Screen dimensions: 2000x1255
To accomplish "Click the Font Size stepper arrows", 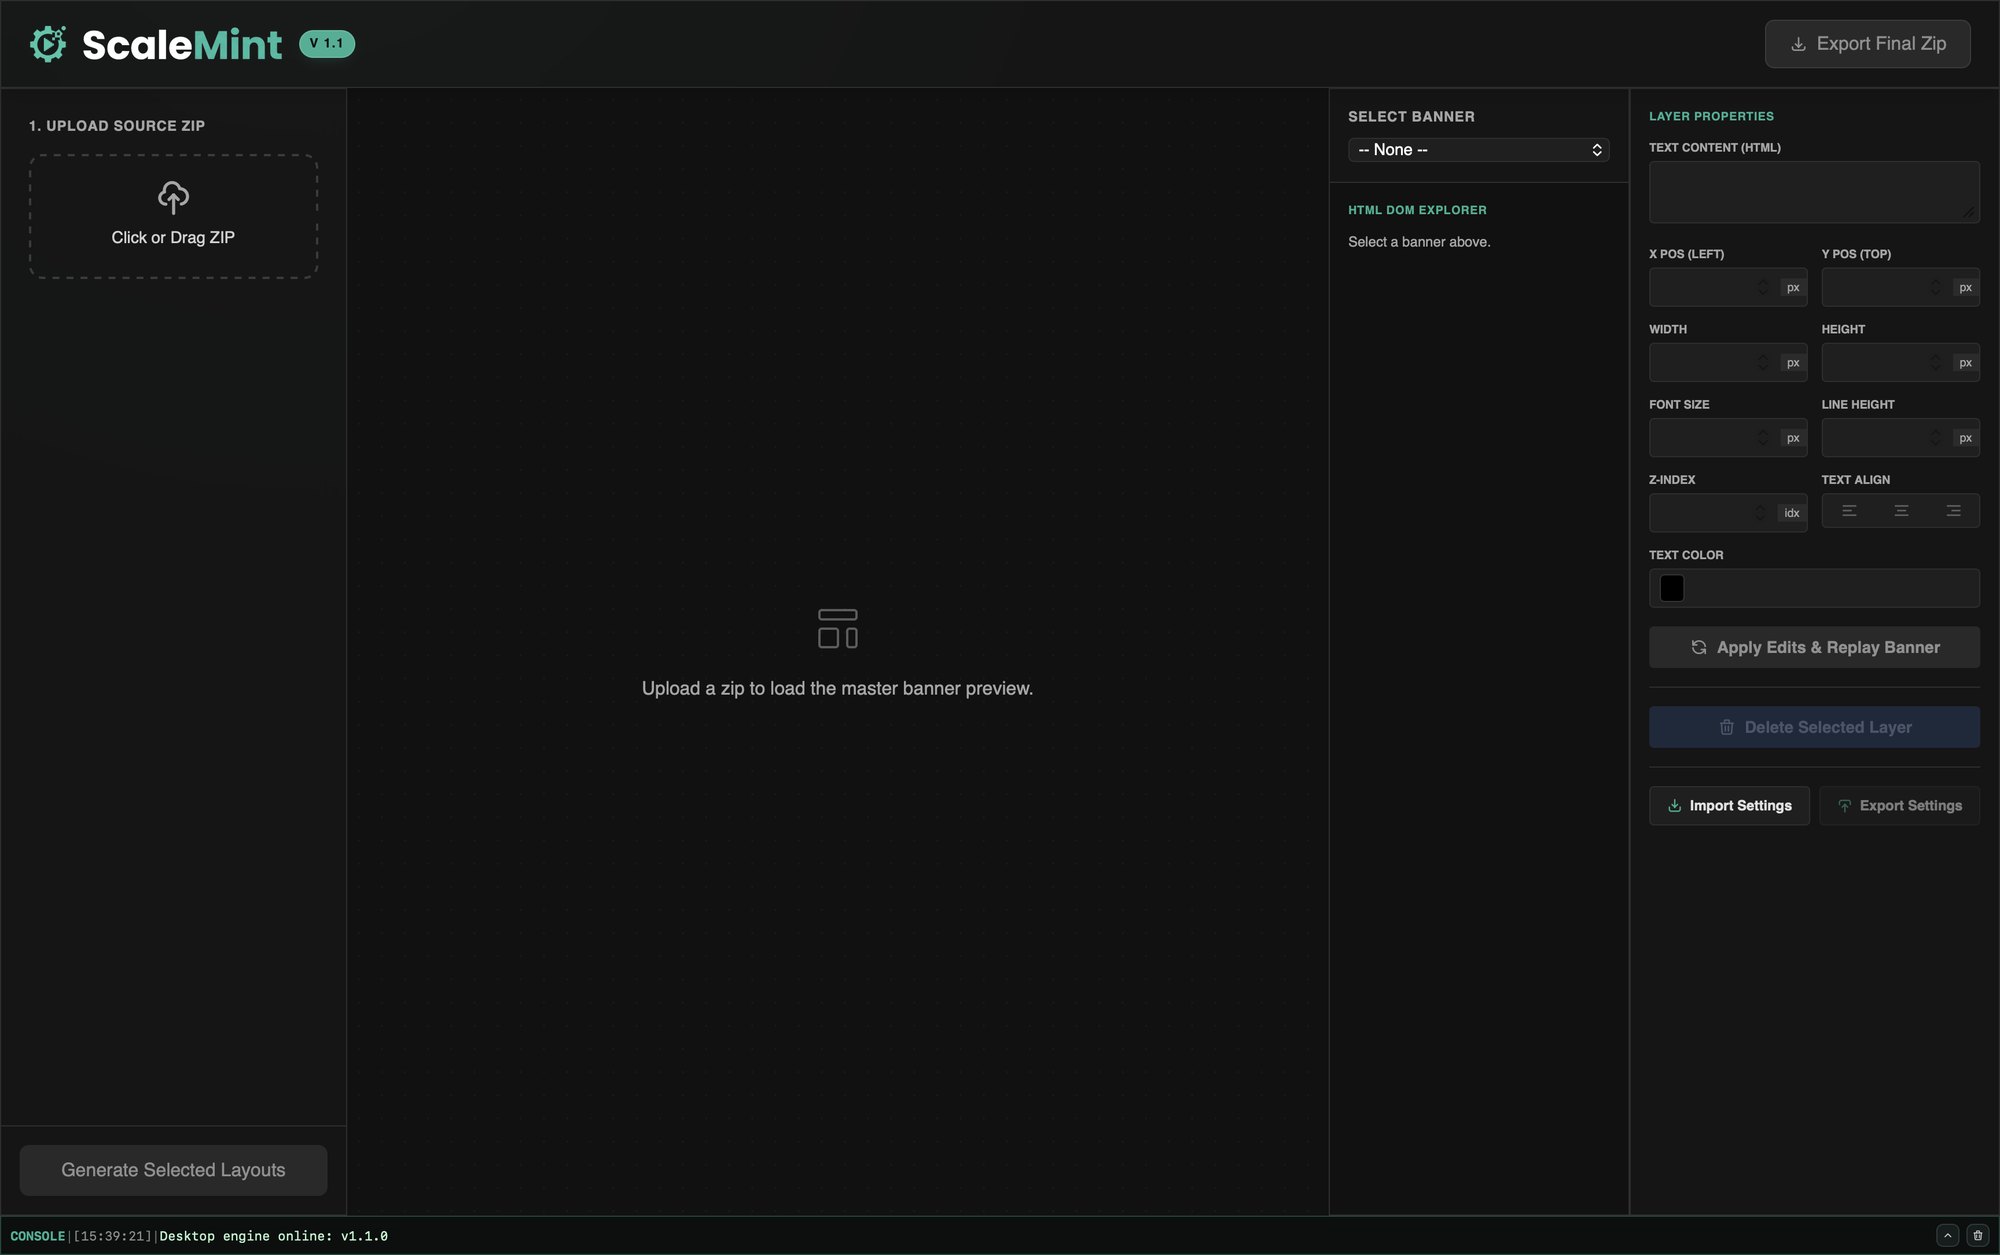I will pos(1763,438).
